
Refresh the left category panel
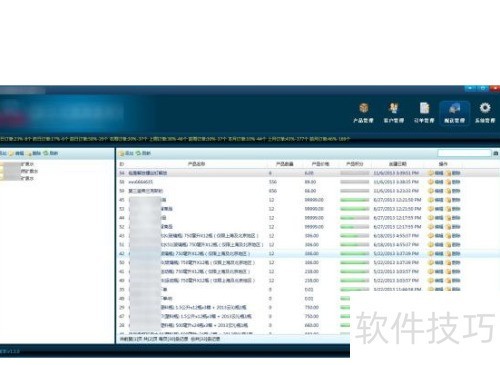tap(50, 153)
